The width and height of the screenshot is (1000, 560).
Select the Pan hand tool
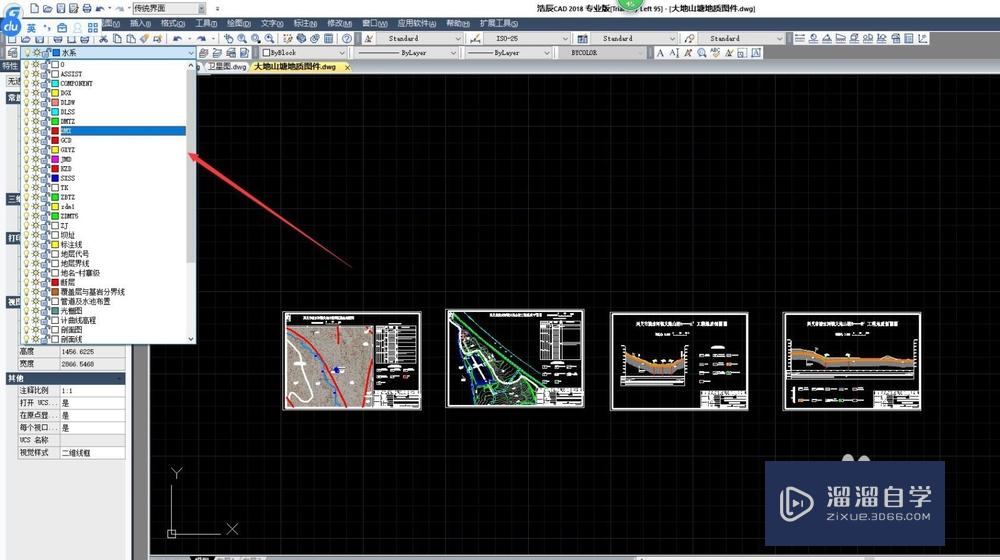click(x=228, y=39)
